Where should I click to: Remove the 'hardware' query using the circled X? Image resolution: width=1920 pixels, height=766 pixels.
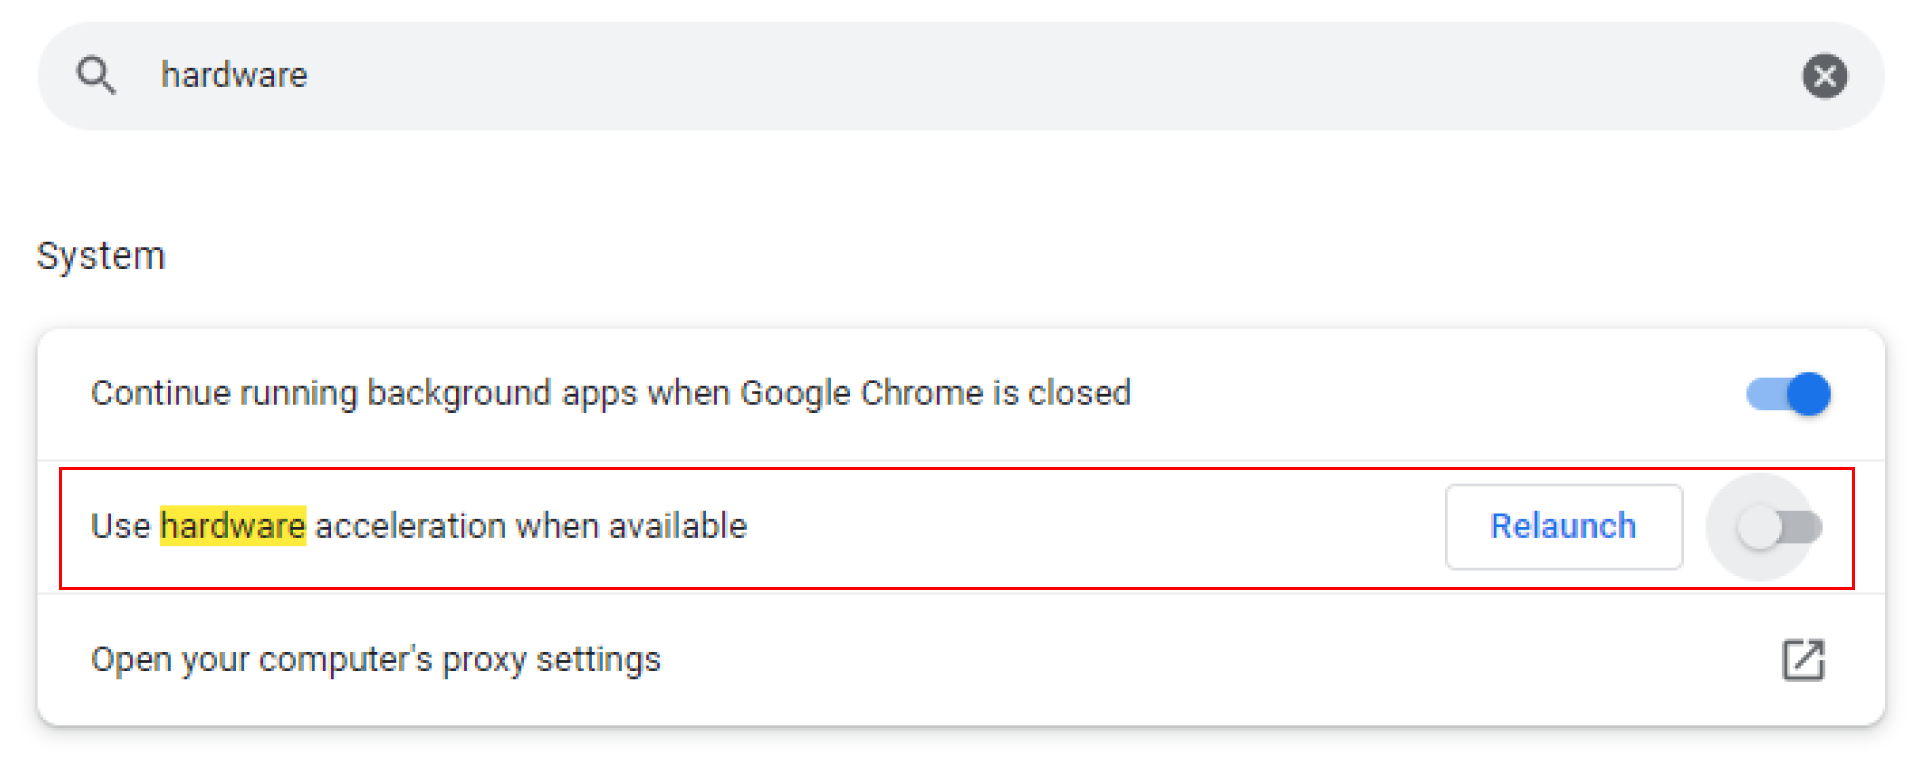click(1825, 76)
